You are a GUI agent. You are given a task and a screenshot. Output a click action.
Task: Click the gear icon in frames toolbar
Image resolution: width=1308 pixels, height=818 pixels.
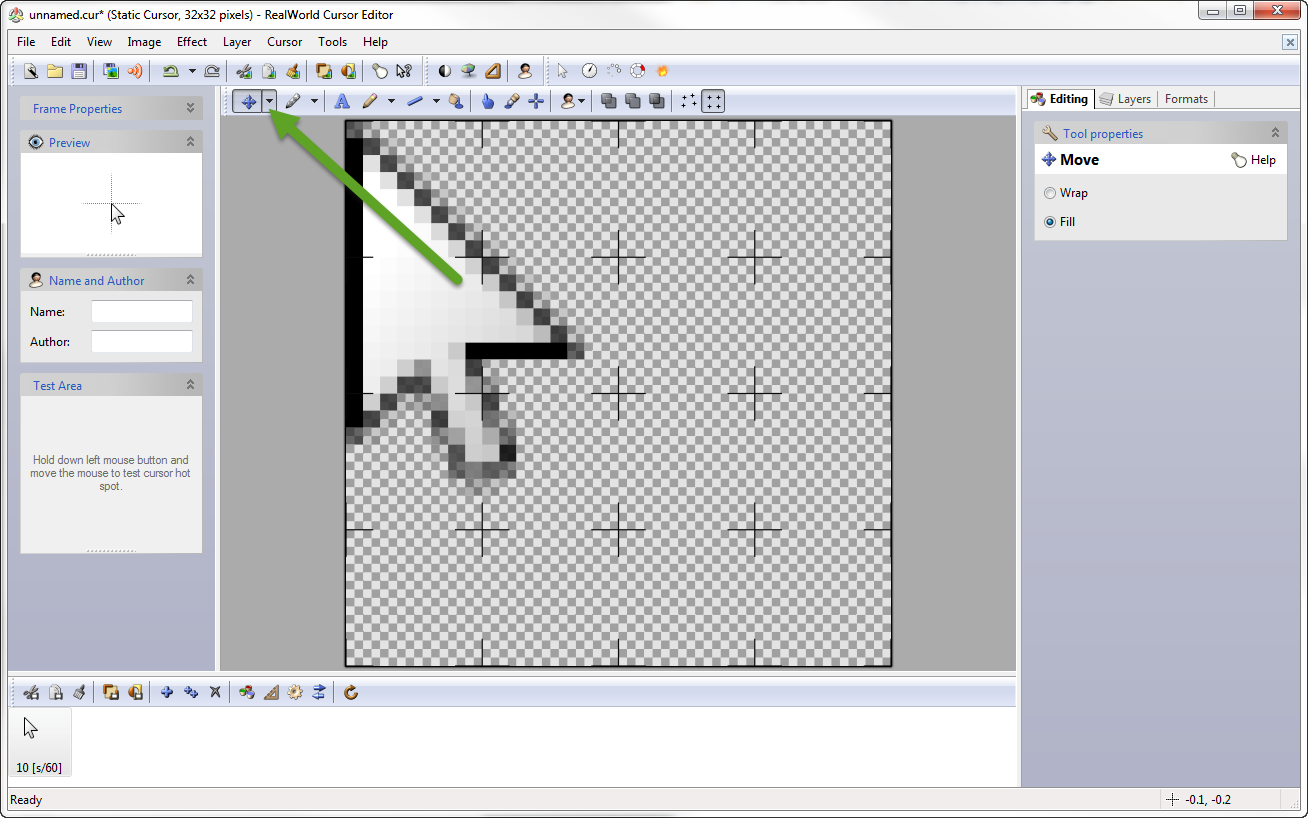point(295,692)
